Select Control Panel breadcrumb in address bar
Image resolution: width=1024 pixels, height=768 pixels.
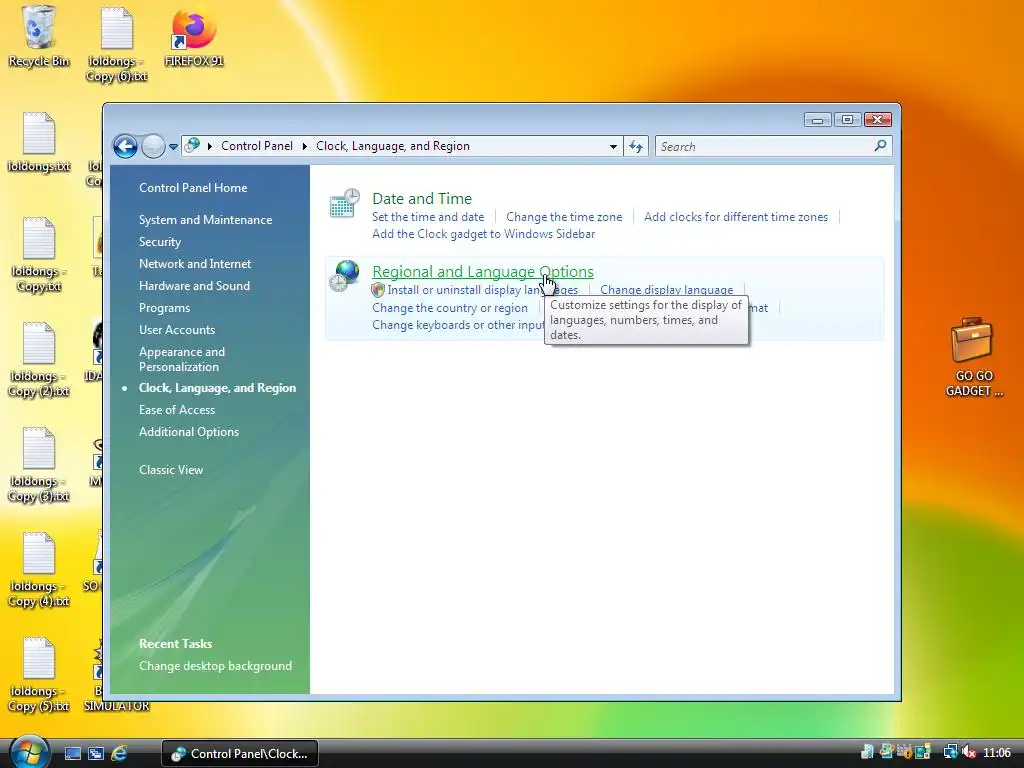[x=257, y=146]
